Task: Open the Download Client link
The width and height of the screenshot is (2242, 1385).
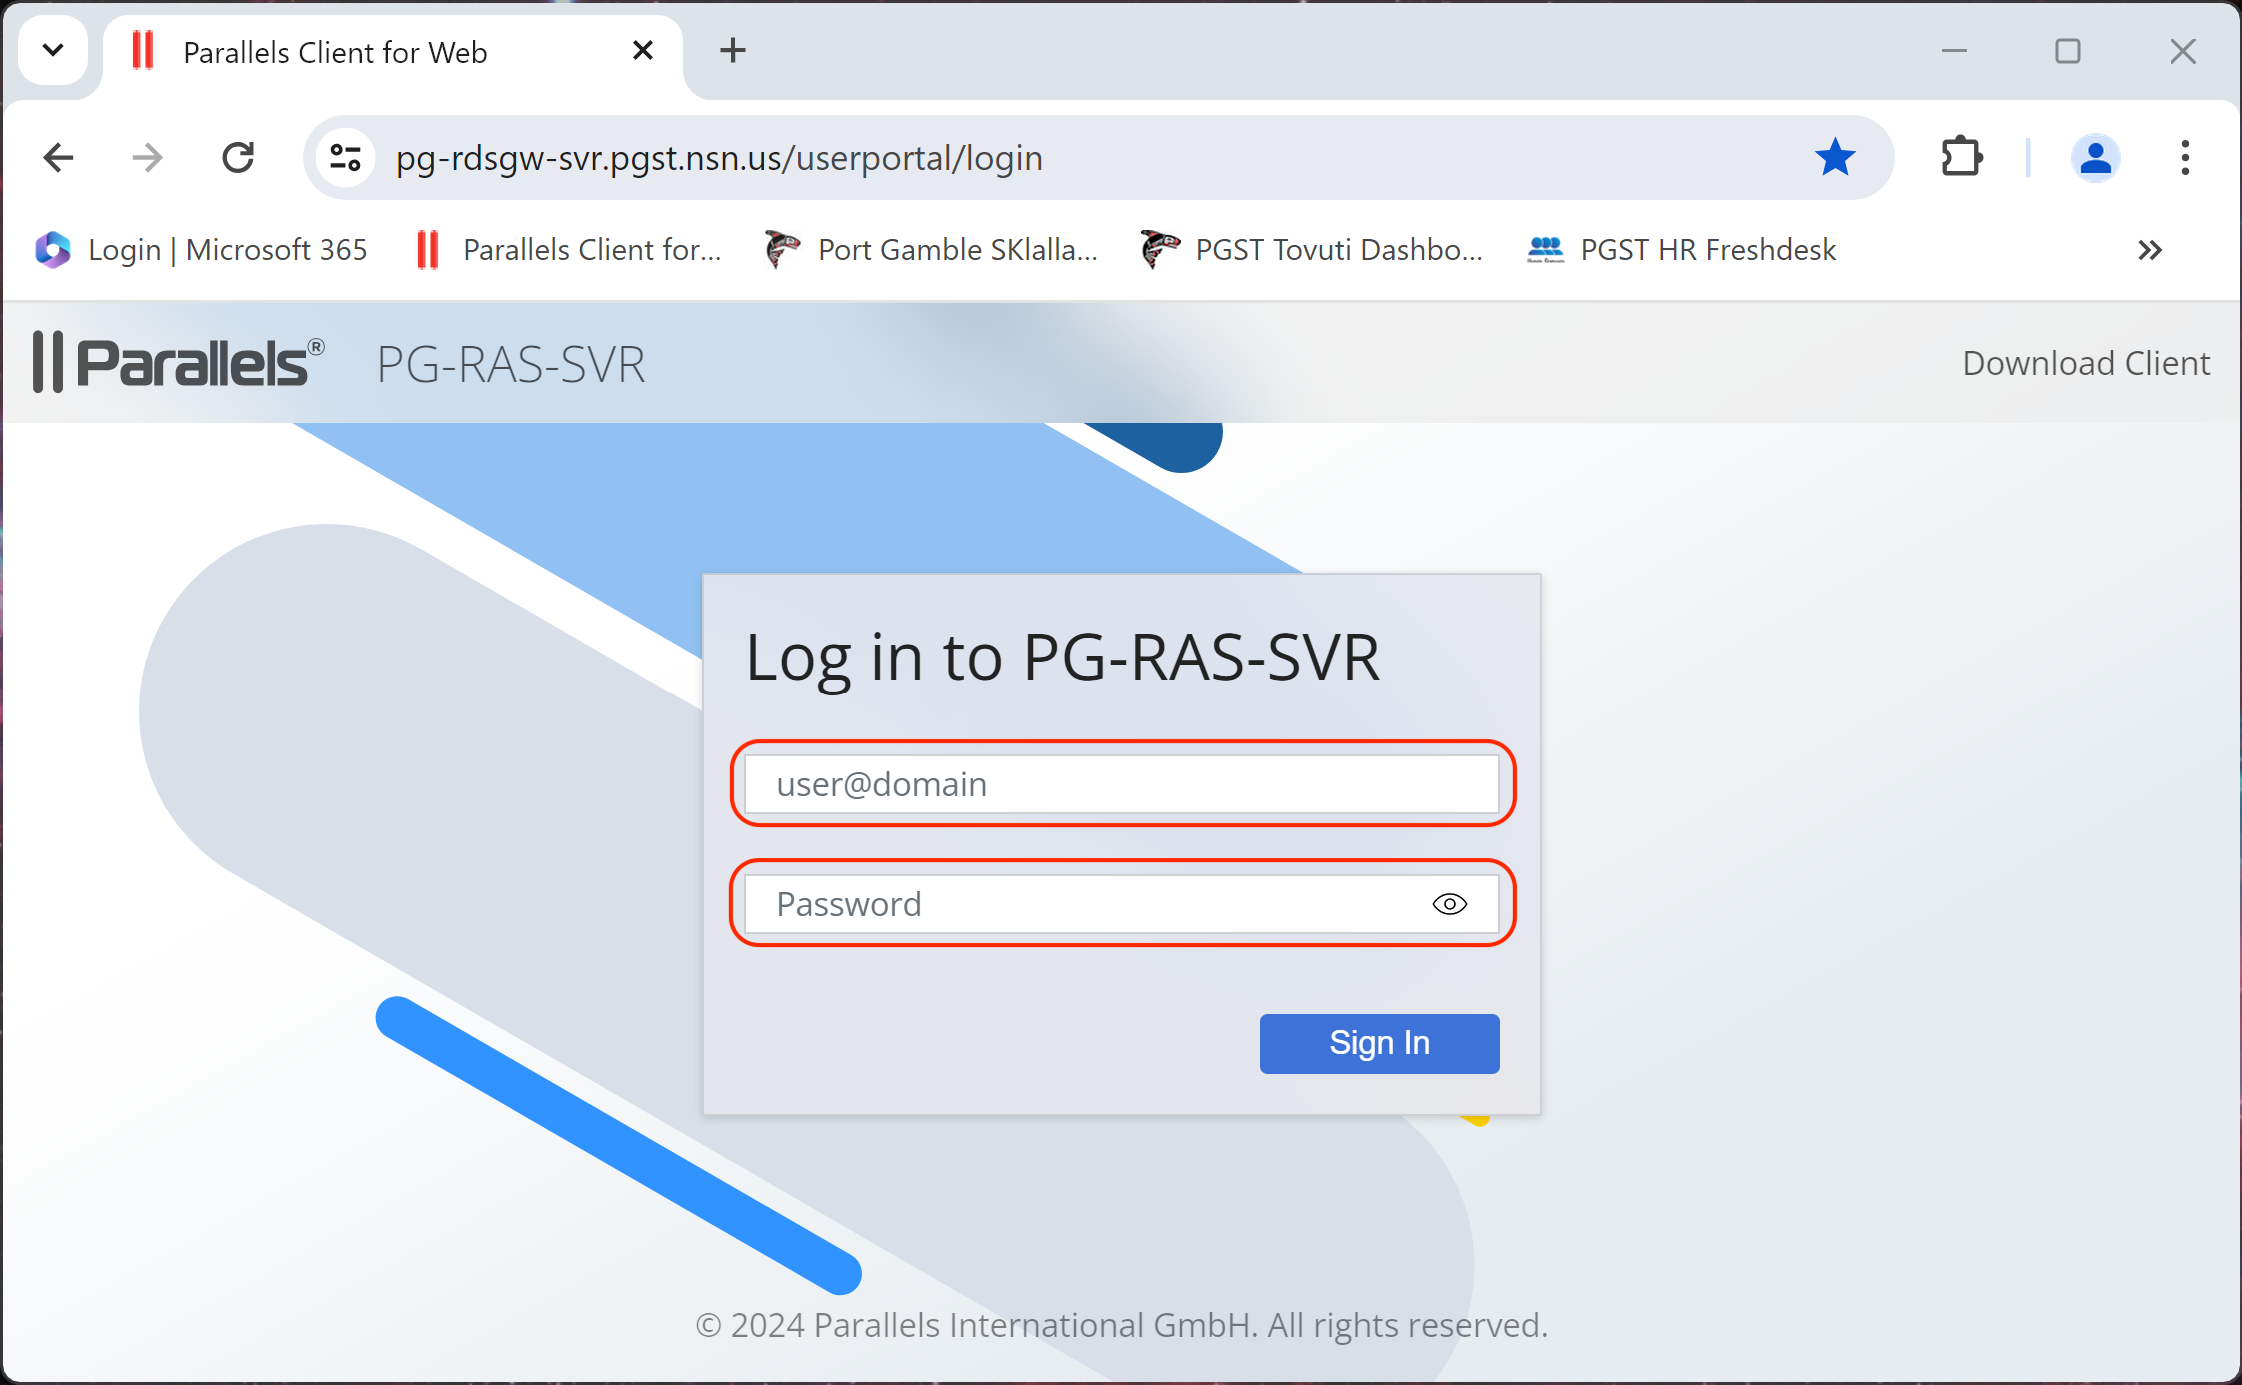Action: tap(2085, 363)
